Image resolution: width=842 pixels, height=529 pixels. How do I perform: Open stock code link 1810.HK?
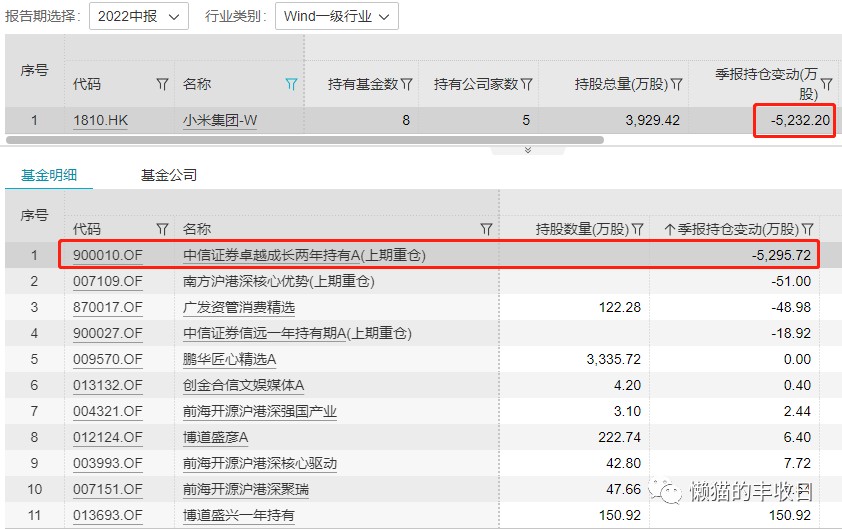coord(100,120)
